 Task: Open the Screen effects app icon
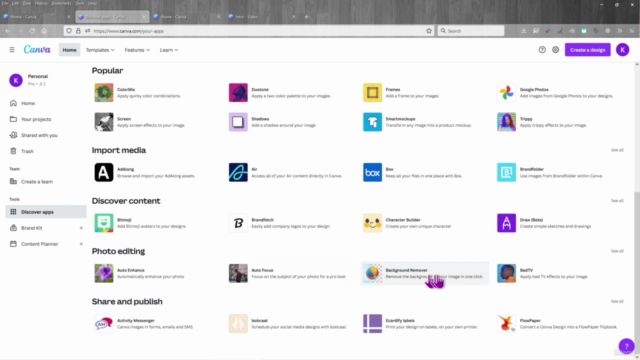(x=104, y=122)
